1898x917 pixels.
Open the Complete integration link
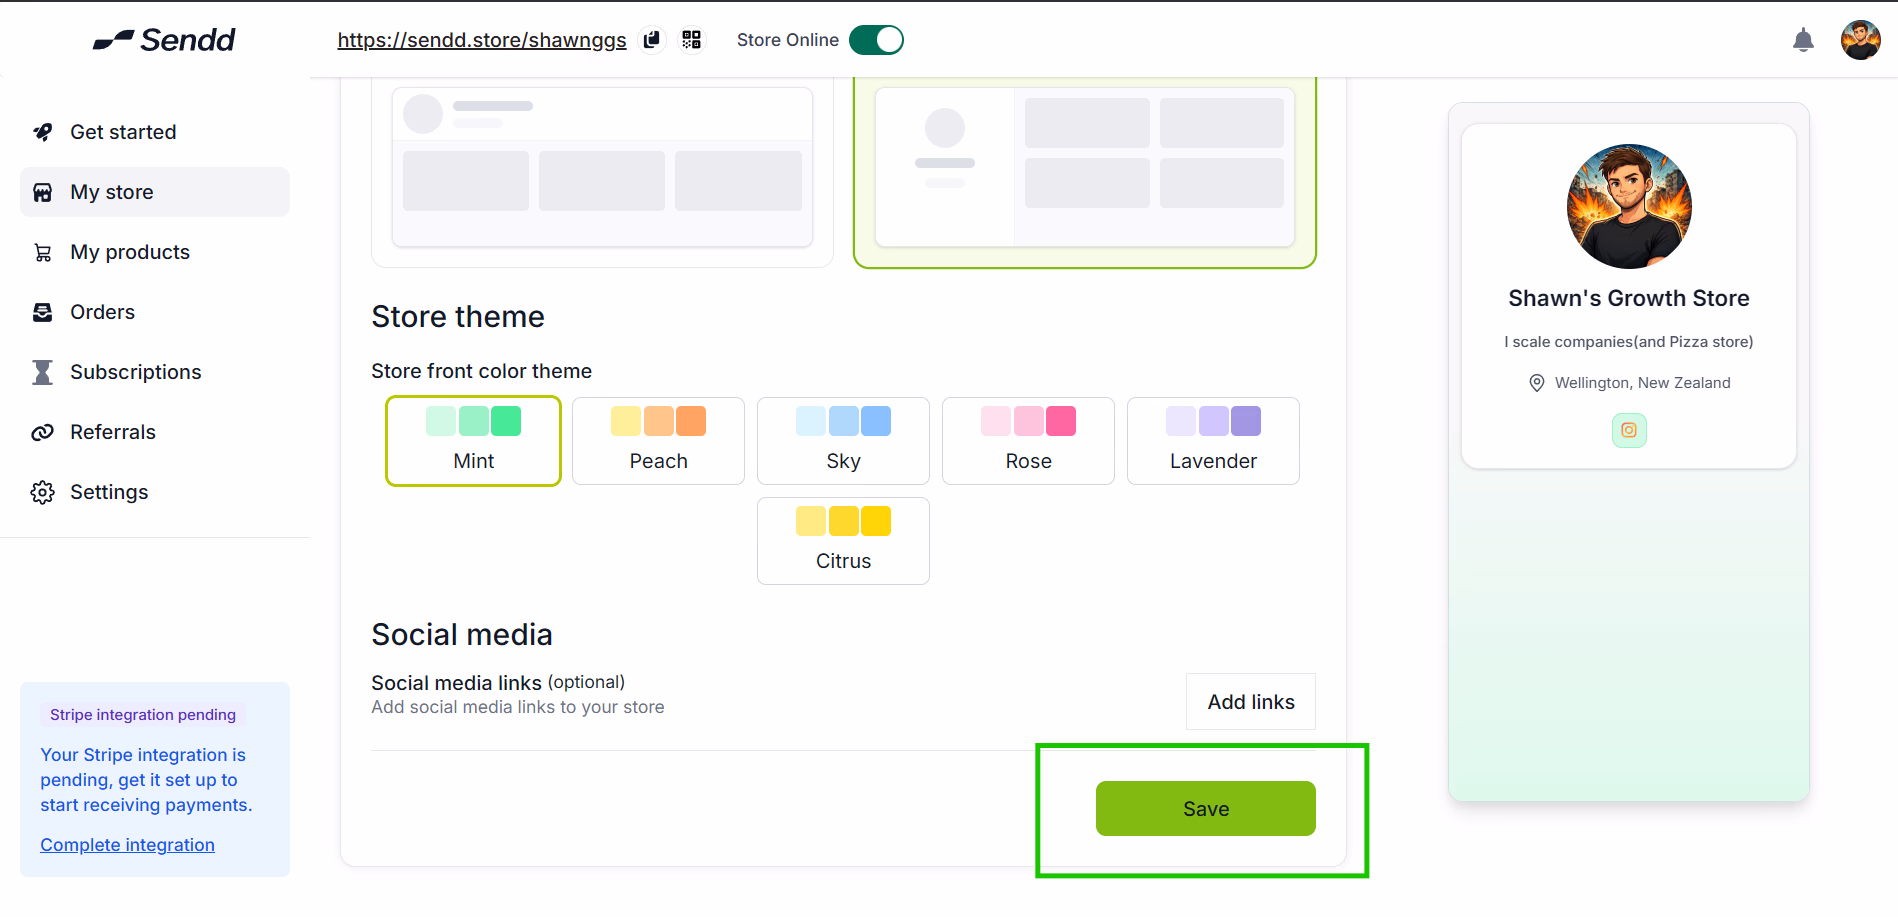pyautogui.click(x=128, y=845)
